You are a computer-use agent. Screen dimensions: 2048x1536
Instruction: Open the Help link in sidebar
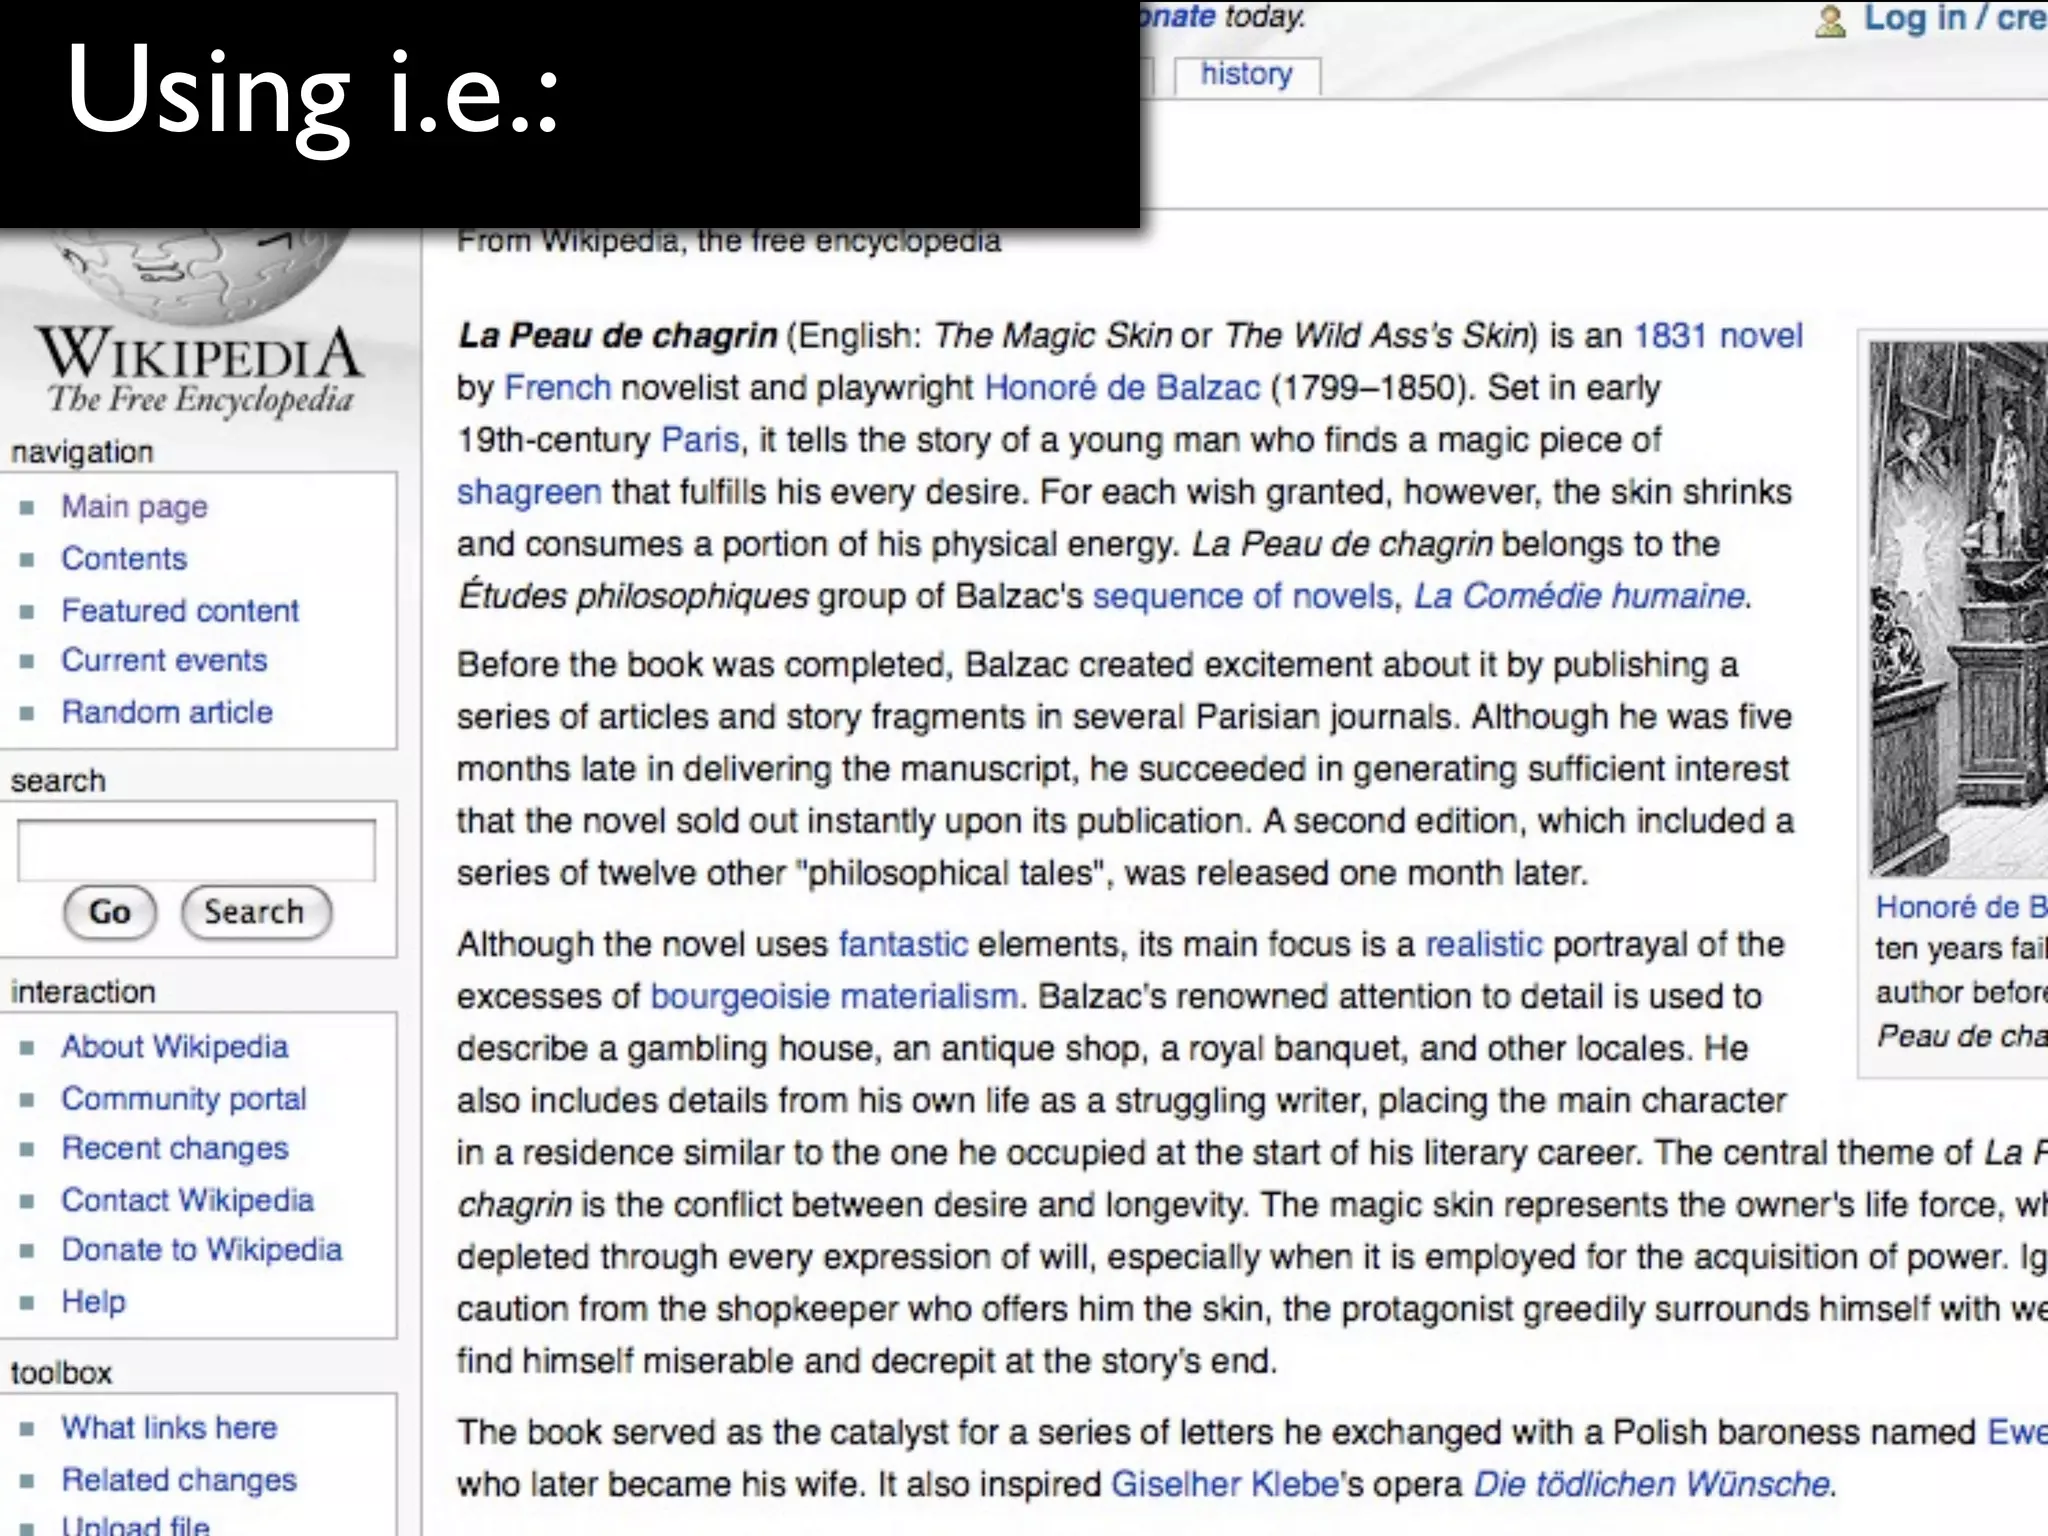[94, 1302]
